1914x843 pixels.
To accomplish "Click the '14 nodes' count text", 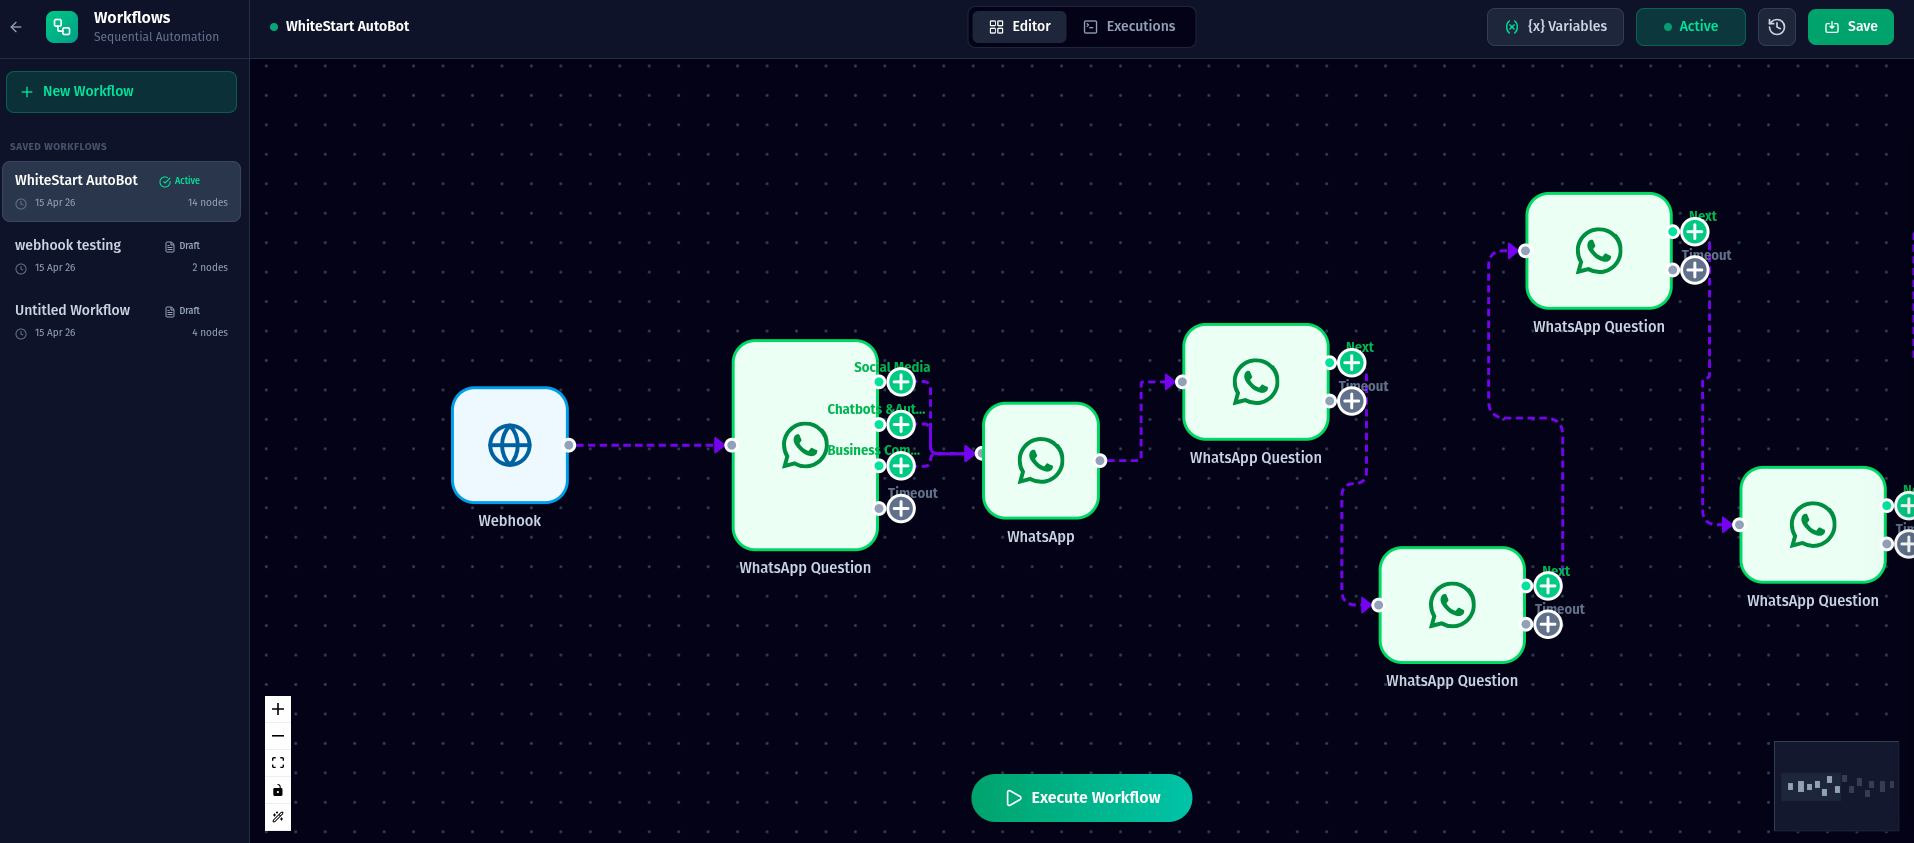I will 208,203.
